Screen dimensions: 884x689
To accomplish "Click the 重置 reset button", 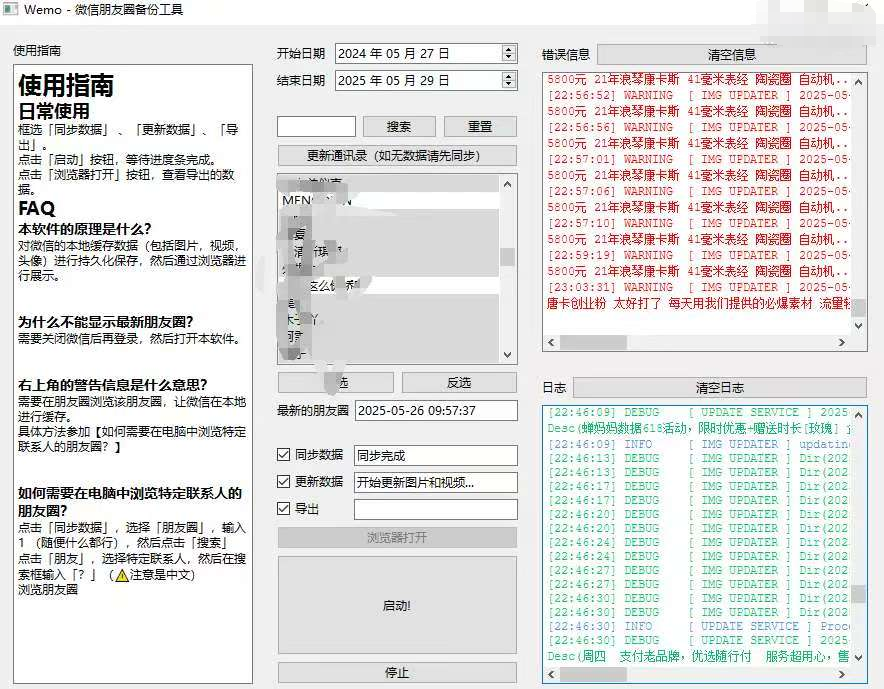I will click(481, 126).
